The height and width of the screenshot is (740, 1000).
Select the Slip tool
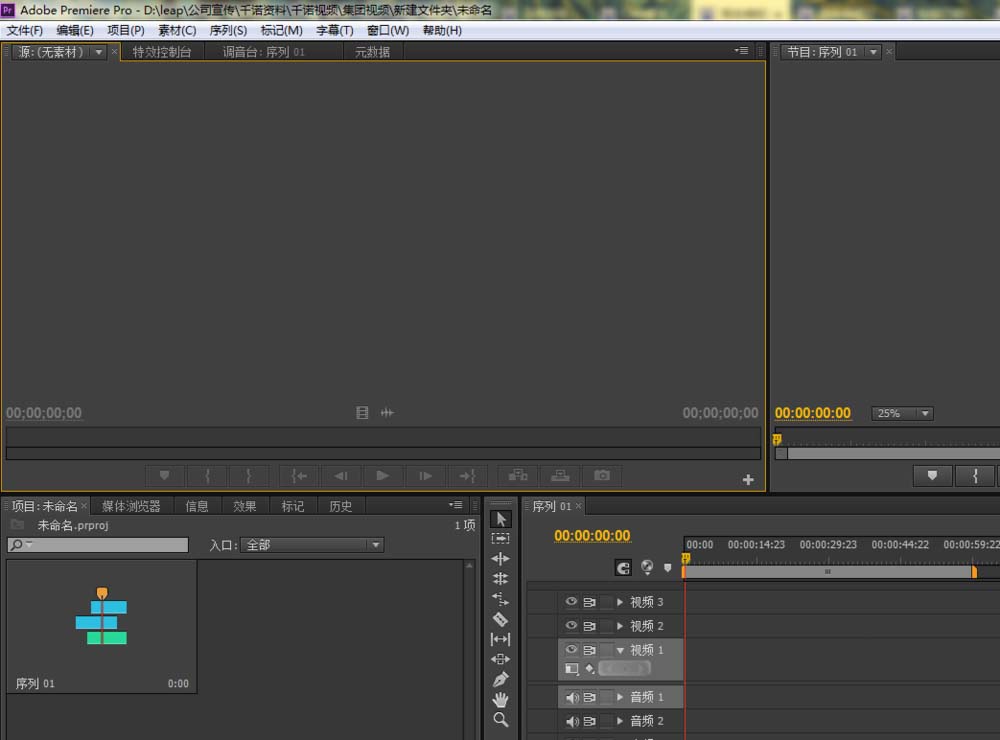[x=501, y=639]
